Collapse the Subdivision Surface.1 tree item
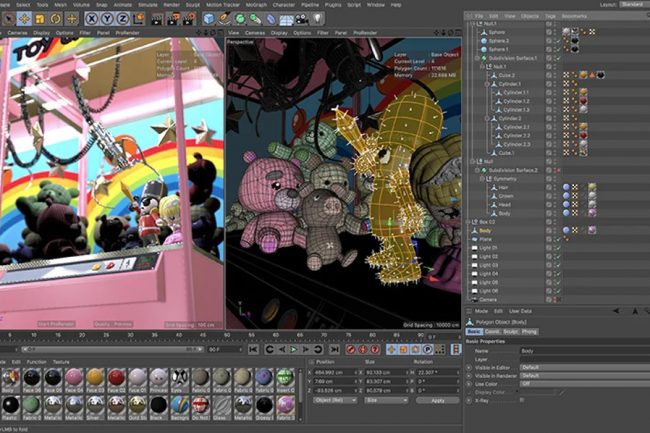Screen dimensions: 650x433 [x=478, y=58]
